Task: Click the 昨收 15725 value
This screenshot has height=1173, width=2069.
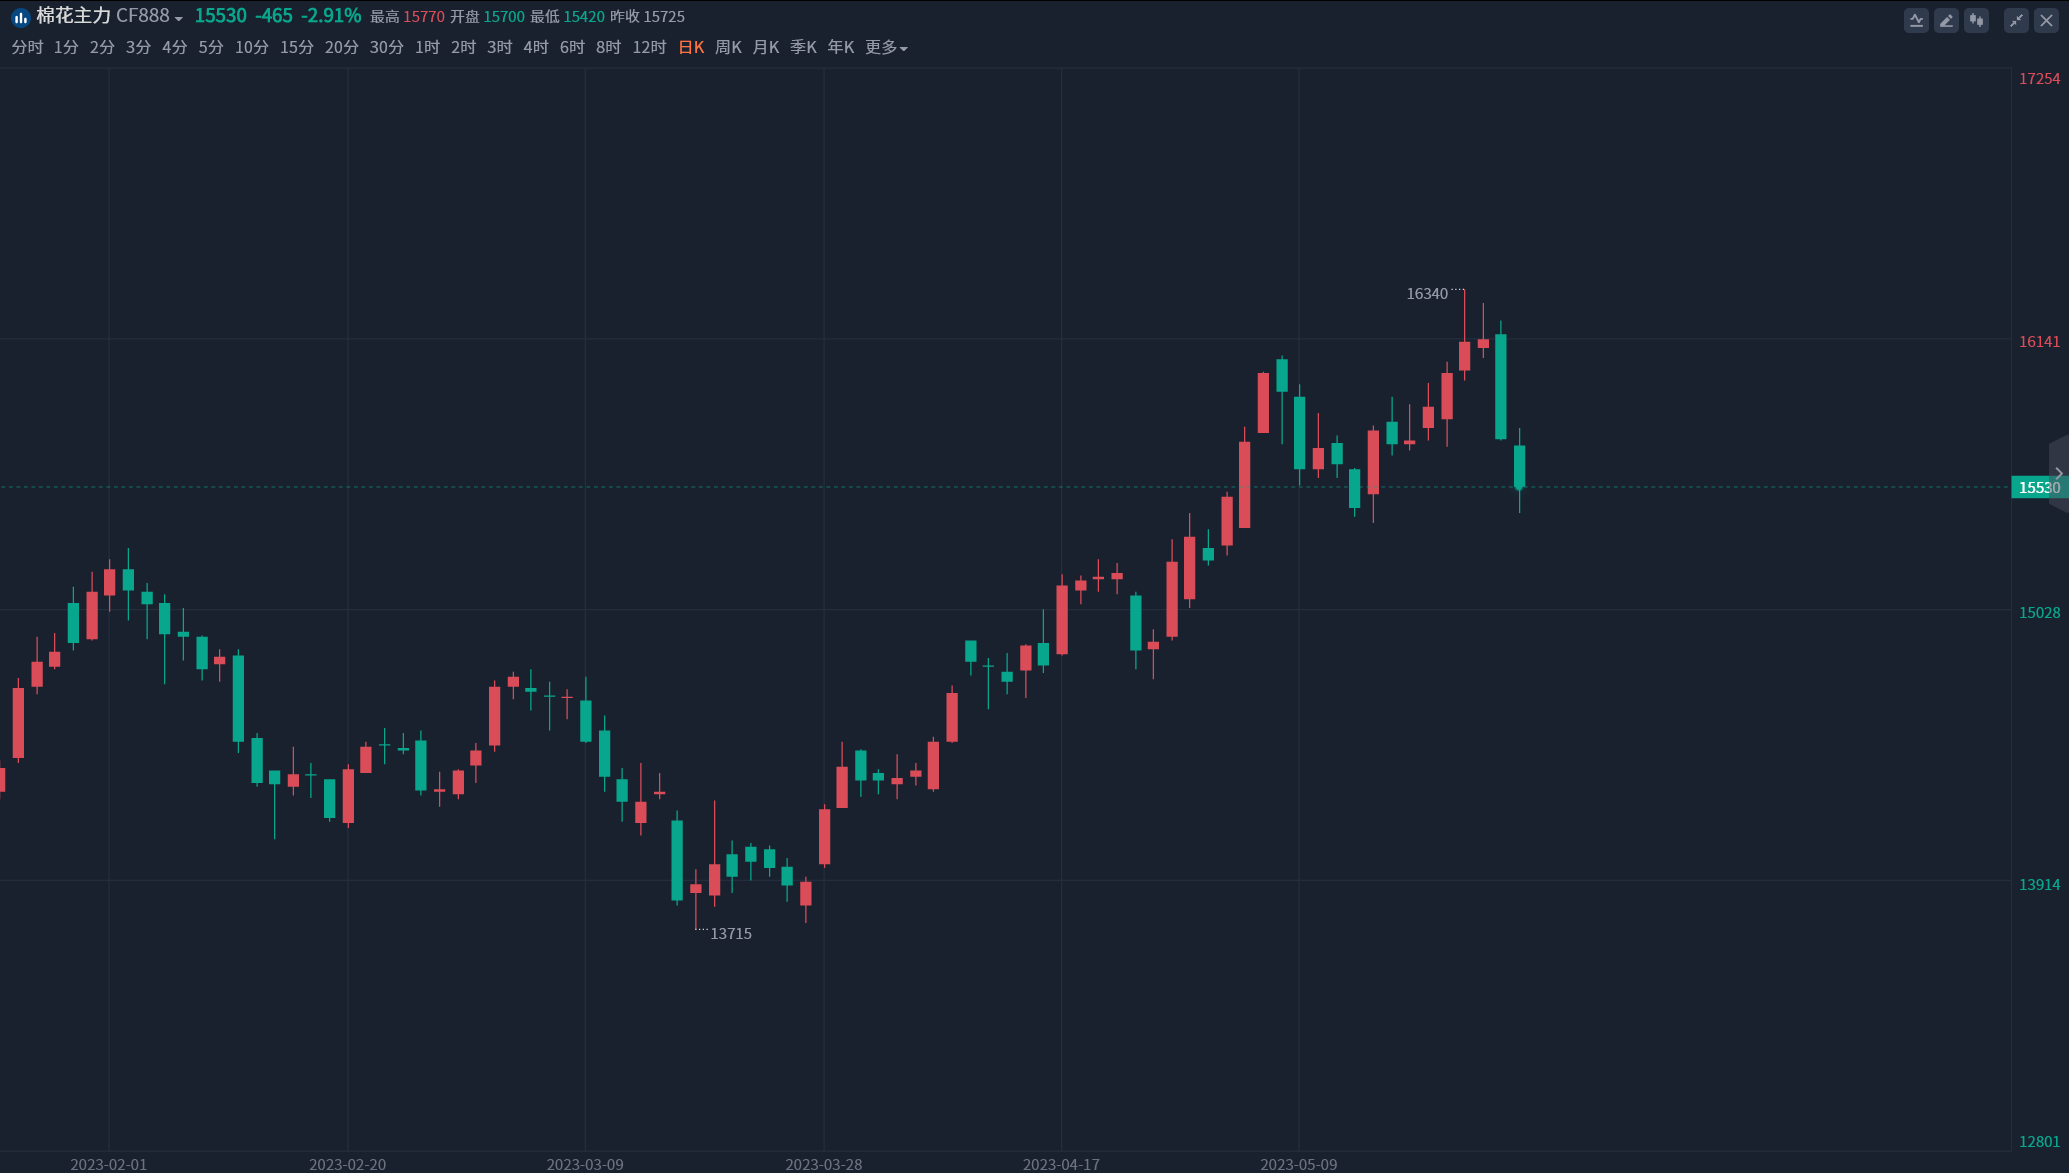Action: [647, 17]
